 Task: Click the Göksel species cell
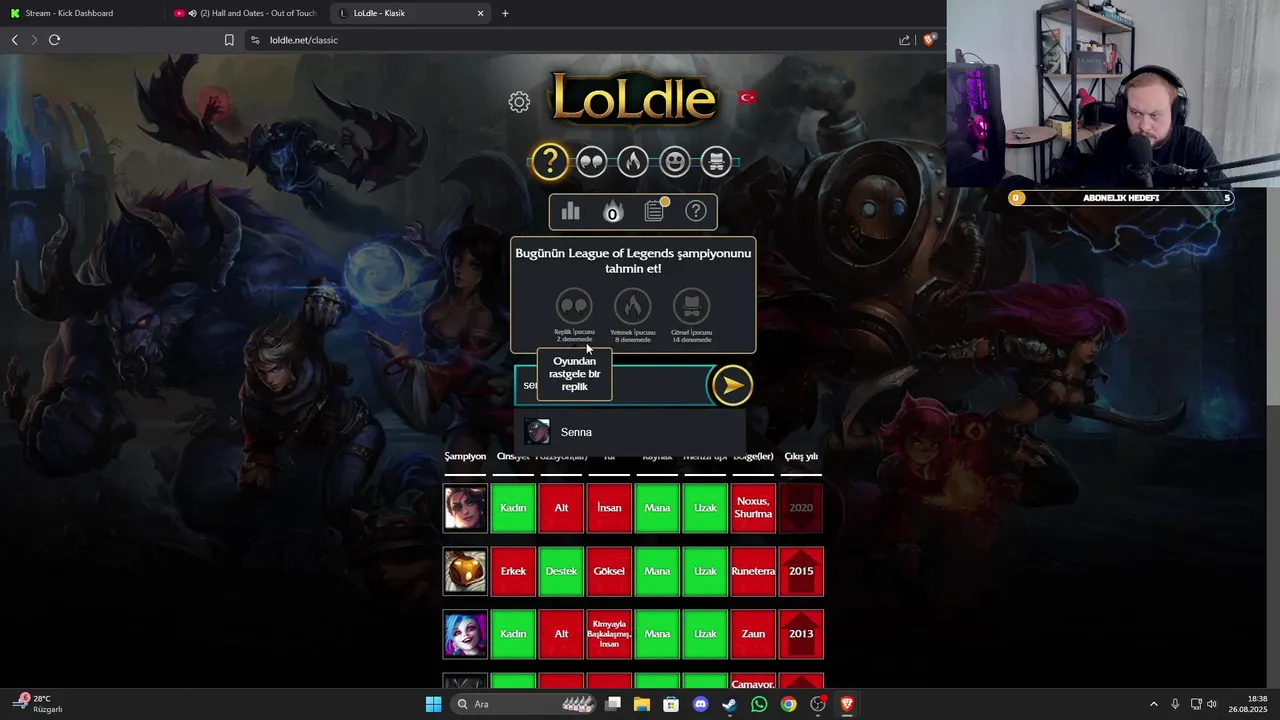(609, 571)
